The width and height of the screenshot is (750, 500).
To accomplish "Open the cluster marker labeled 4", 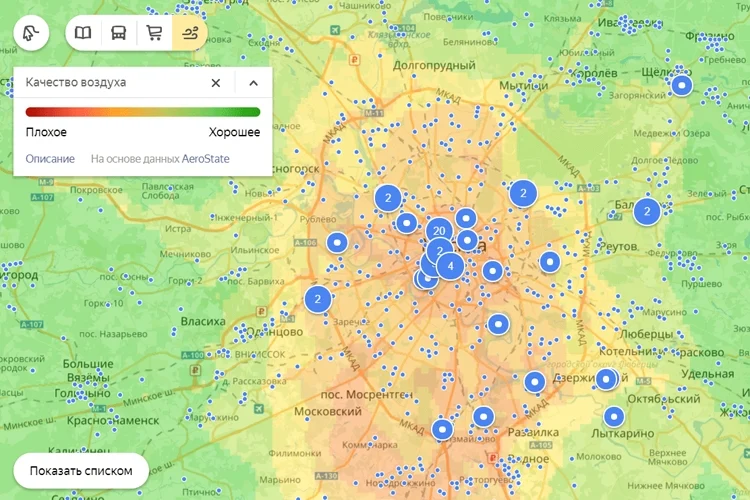I will 450,266.
